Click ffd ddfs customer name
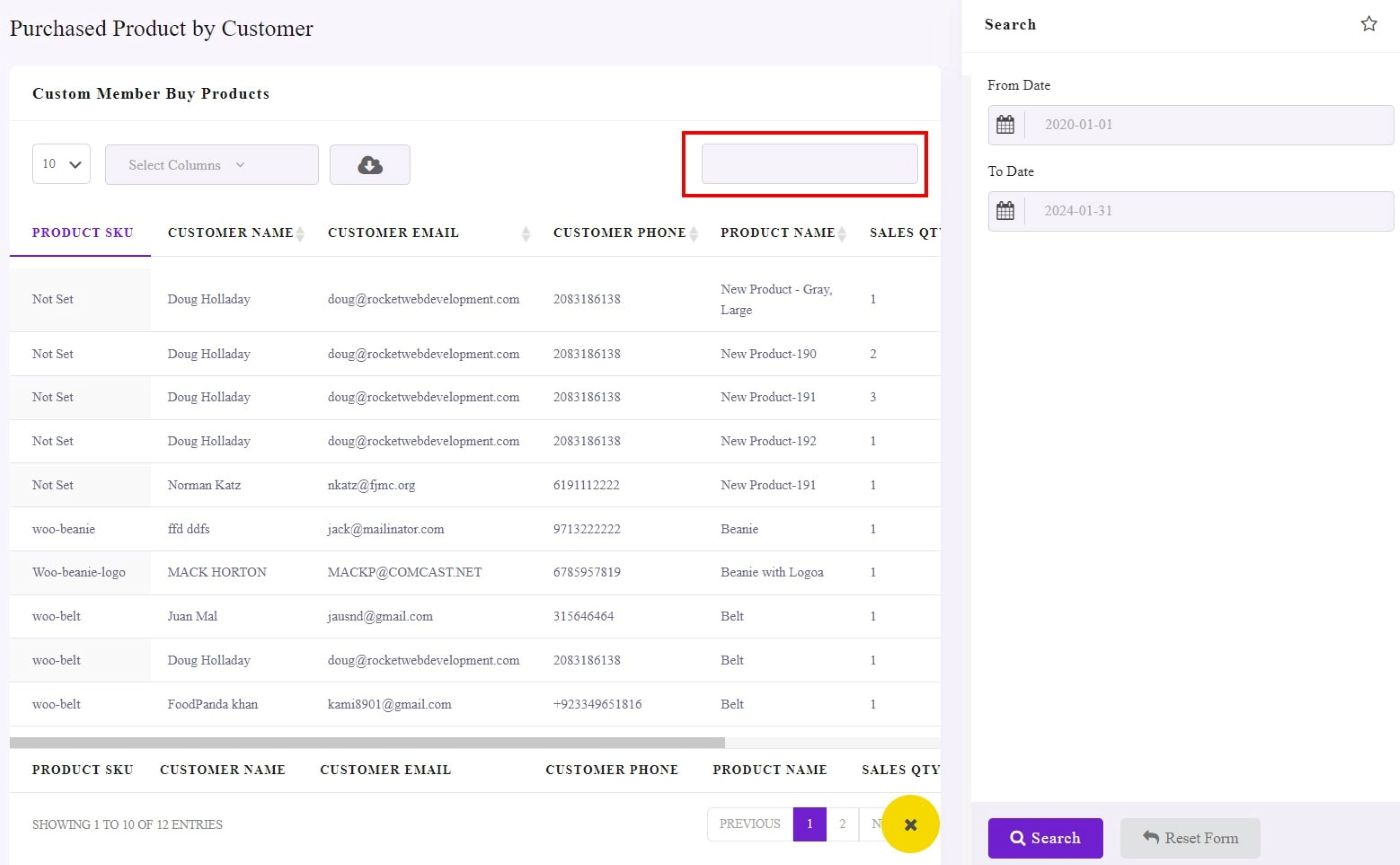This screenshot has width=1400, height=865. point(189,529)
